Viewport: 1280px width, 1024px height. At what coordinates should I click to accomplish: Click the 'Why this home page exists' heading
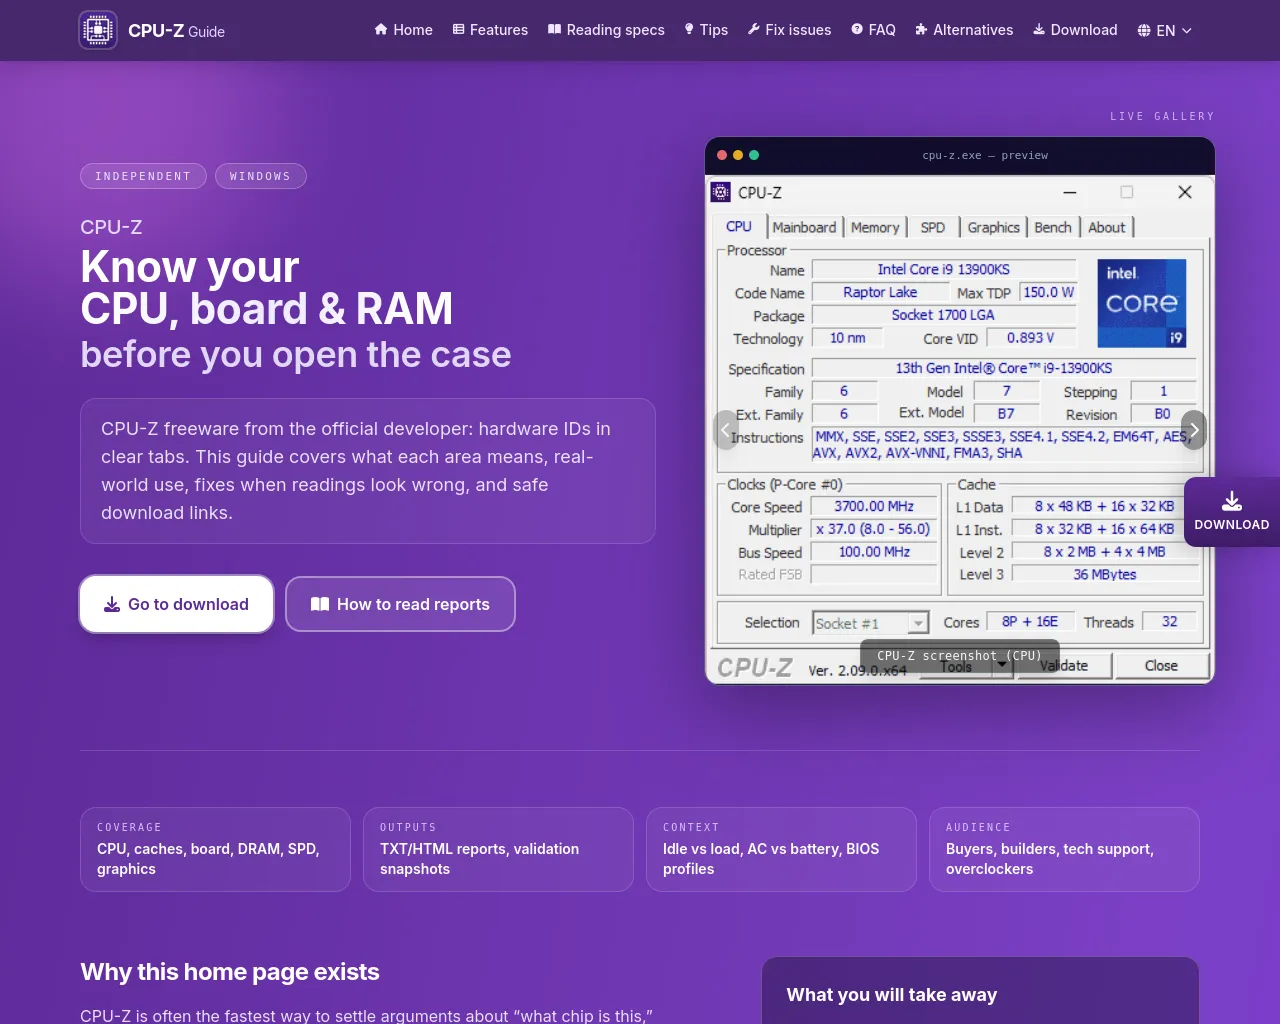tap(230, 972)
